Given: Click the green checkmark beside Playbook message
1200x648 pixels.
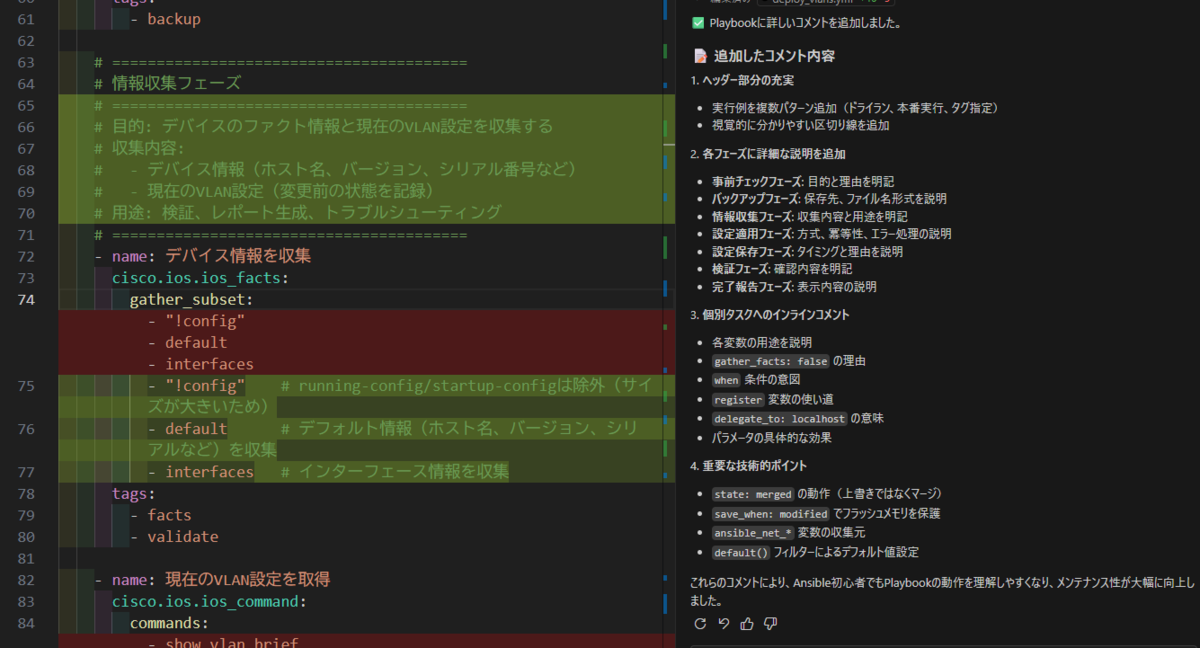Looking at the screenshot, I should 698,23.
